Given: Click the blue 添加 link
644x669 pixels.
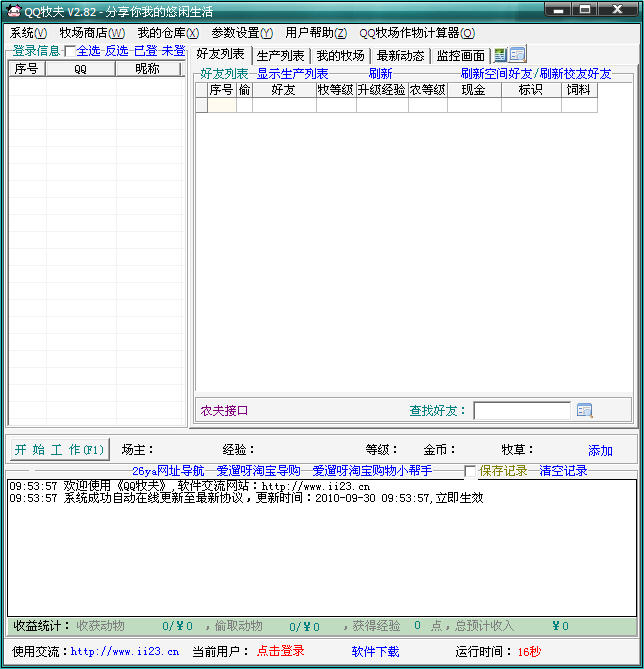Looking at the screenshot, I should pos(600,450).
